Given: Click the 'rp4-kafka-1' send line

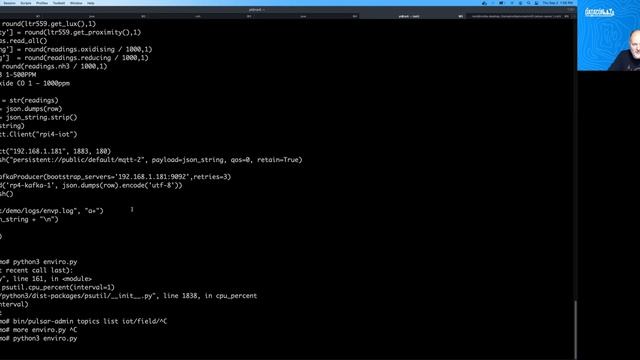Looking at the screenshot, I should pos(91,185).
